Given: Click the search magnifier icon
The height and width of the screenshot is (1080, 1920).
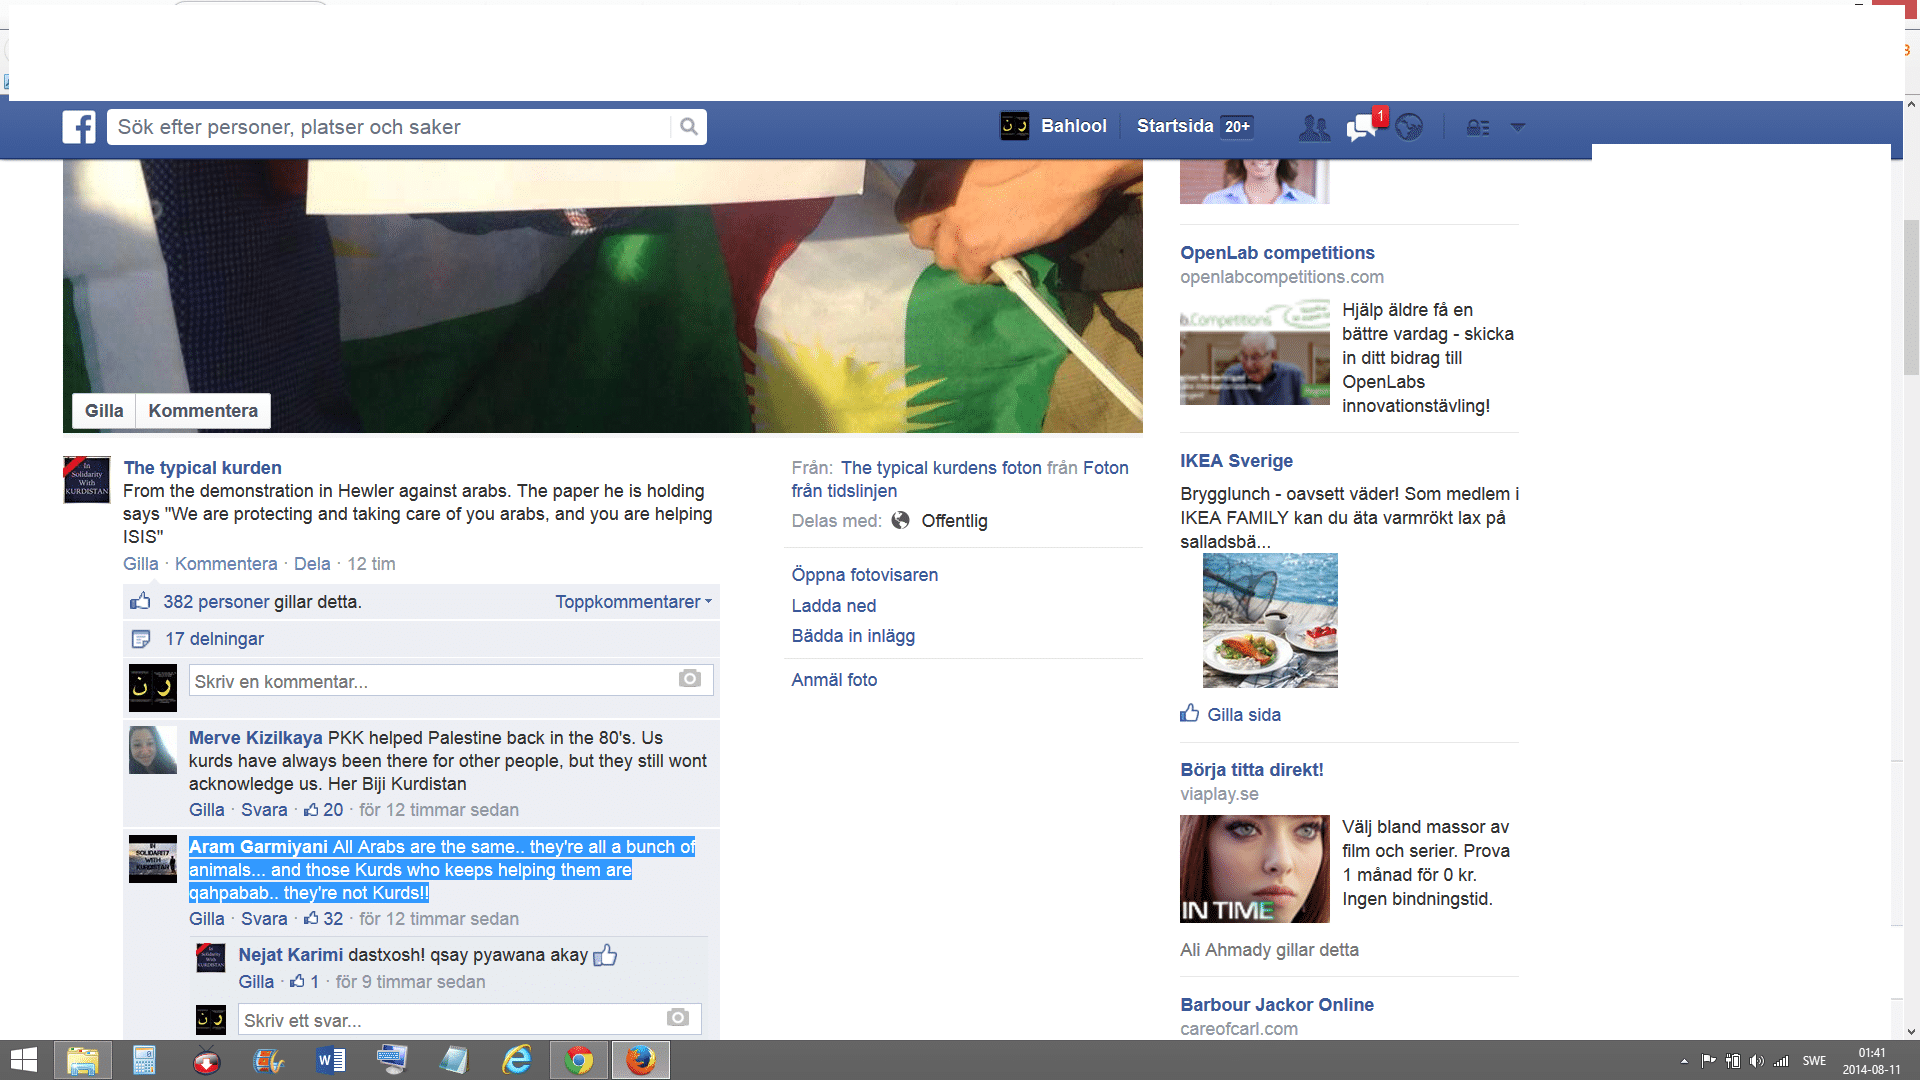Looking at the screenshot, I should click(x=688, y=127).
